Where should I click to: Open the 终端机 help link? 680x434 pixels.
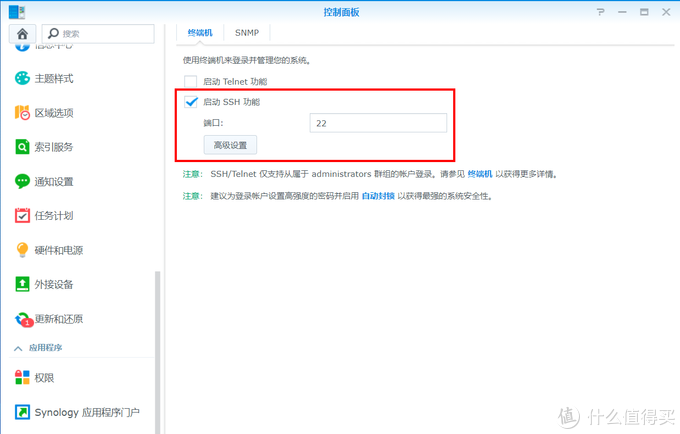click(480, 174)
